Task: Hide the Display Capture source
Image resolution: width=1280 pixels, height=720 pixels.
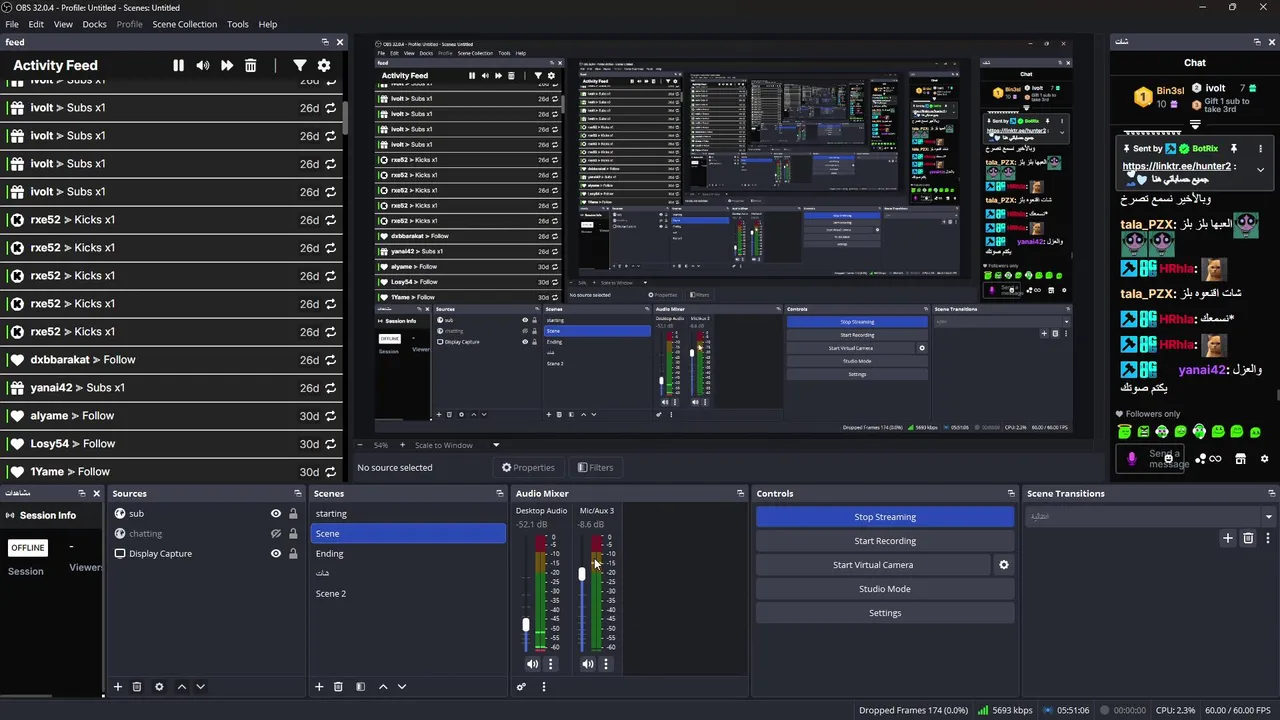Action: tap(276, 554)
